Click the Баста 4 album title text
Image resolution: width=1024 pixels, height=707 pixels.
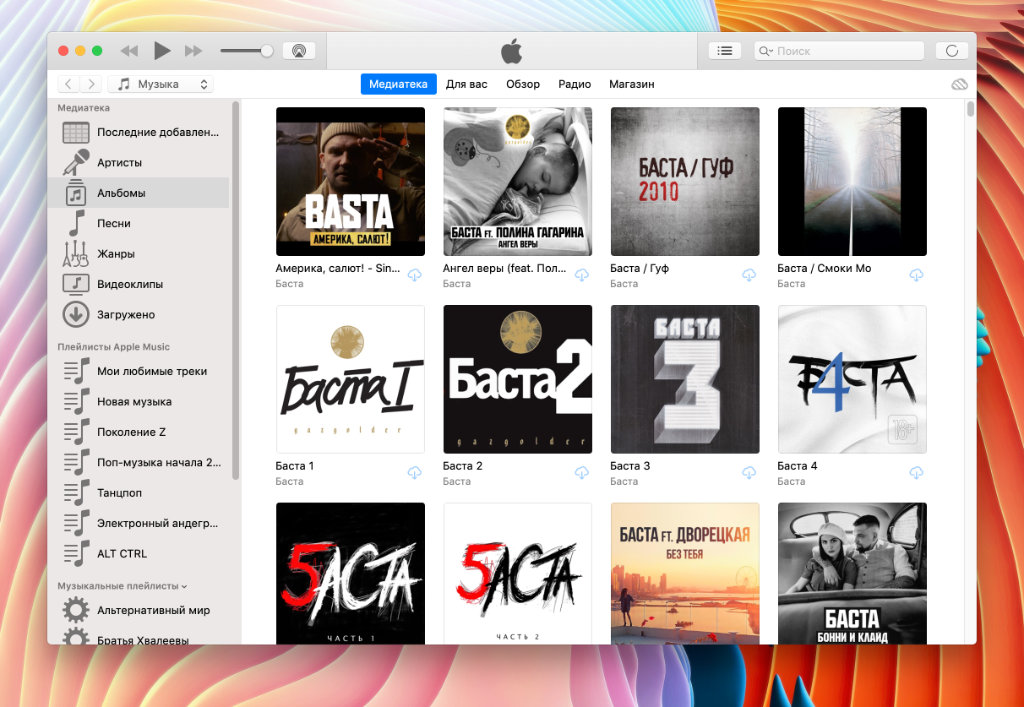pos(797,466)
